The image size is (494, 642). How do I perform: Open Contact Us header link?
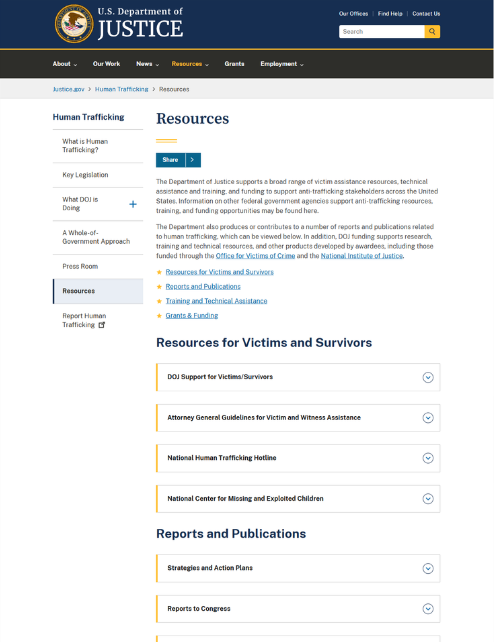426,14
